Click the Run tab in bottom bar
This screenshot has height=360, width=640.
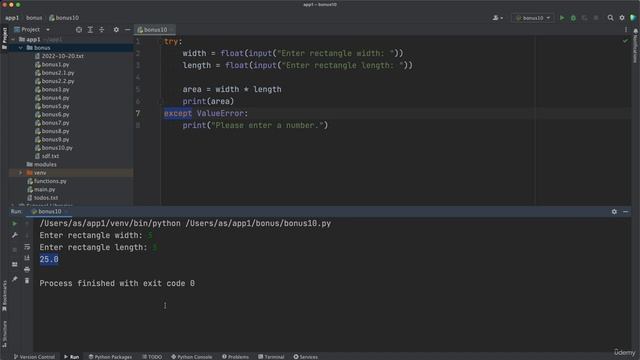[x=72, y=357]
